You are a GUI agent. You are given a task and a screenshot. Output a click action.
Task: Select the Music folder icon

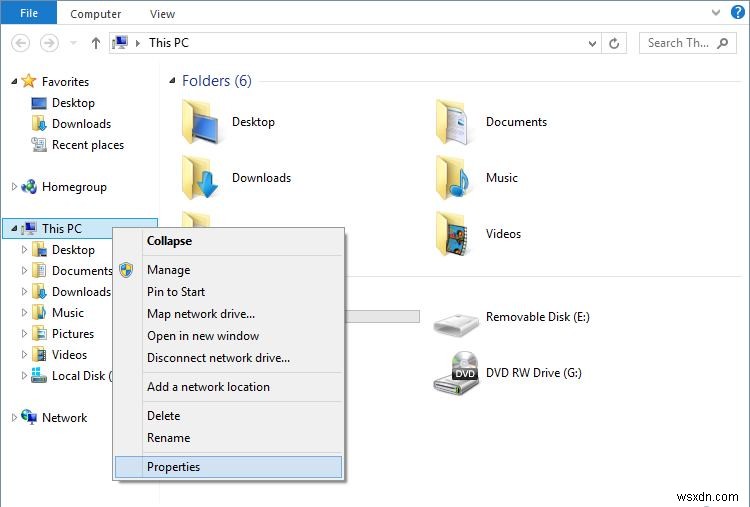453,177
